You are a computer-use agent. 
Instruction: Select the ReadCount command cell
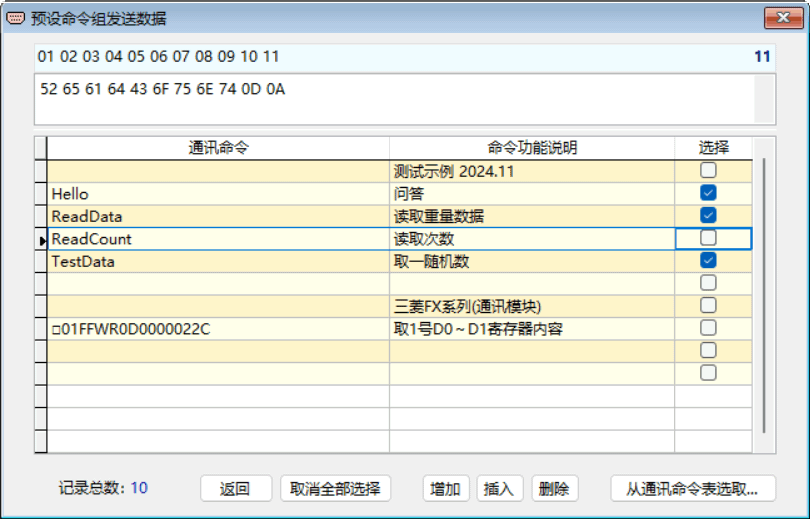(218, 239)
